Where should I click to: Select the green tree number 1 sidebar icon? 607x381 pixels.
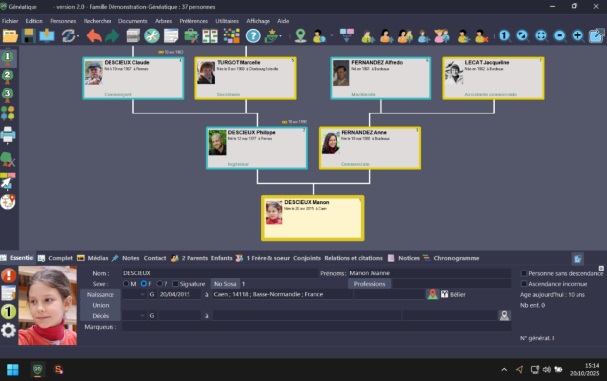7,58
